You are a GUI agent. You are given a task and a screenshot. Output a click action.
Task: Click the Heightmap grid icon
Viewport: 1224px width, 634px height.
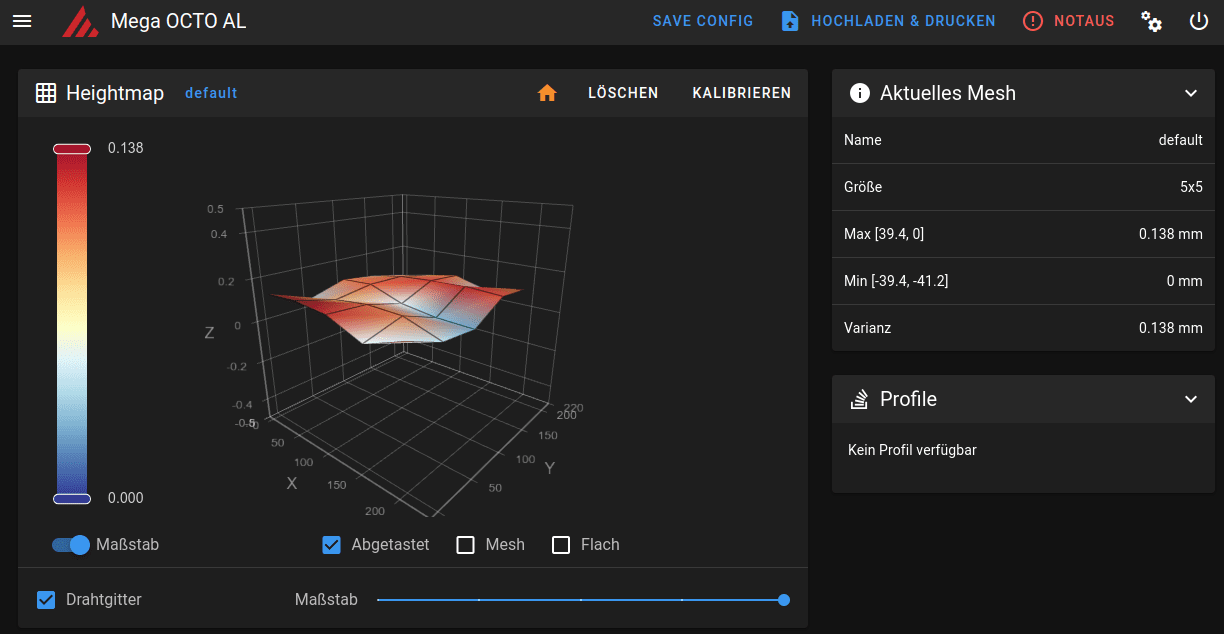tap(46, 93)
